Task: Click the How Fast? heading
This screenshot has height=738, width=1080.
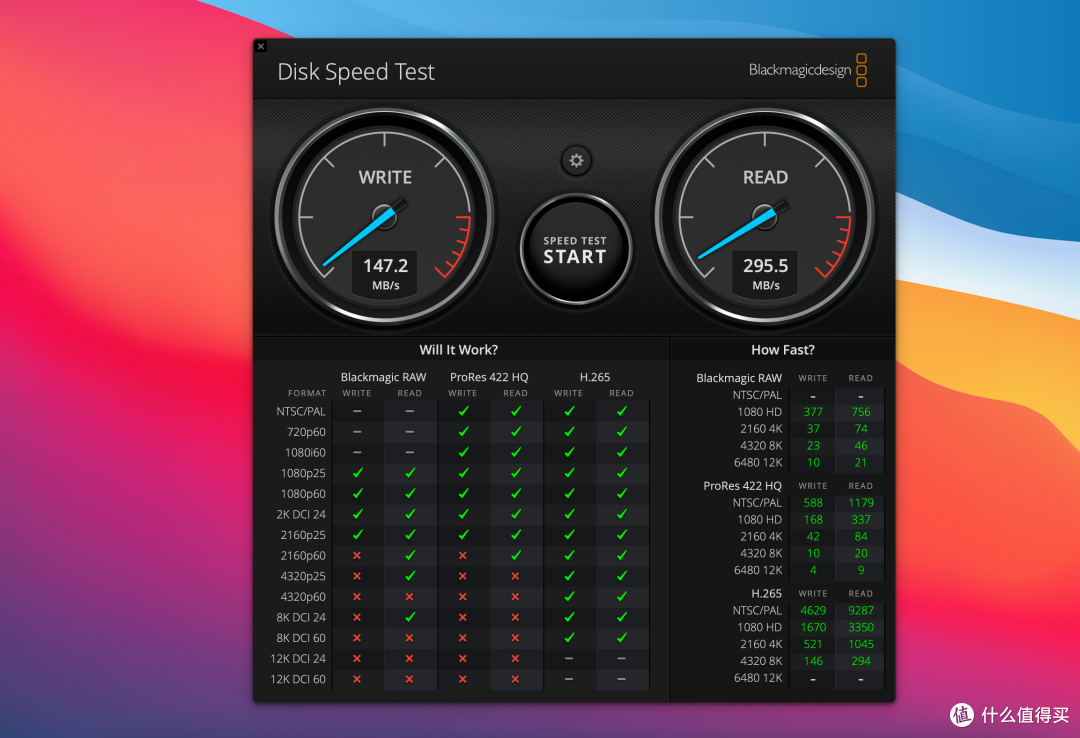Action: [x=782, y=349]
